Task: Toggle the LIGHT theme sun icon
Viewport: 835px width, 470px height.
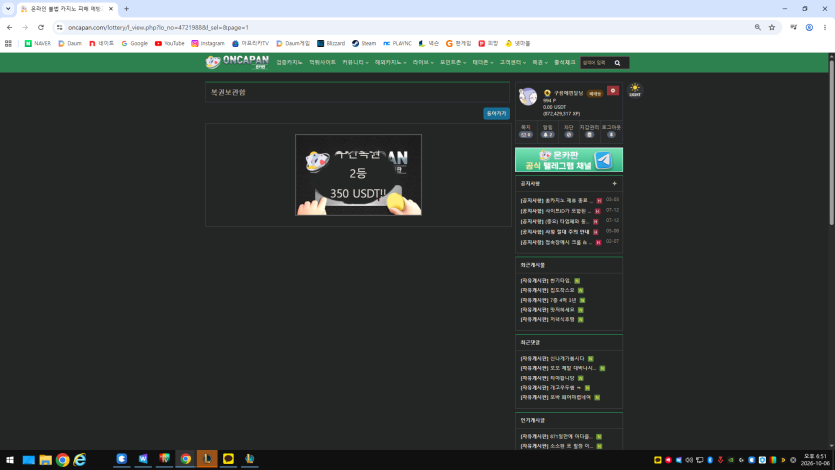Action: coord(635,89)
